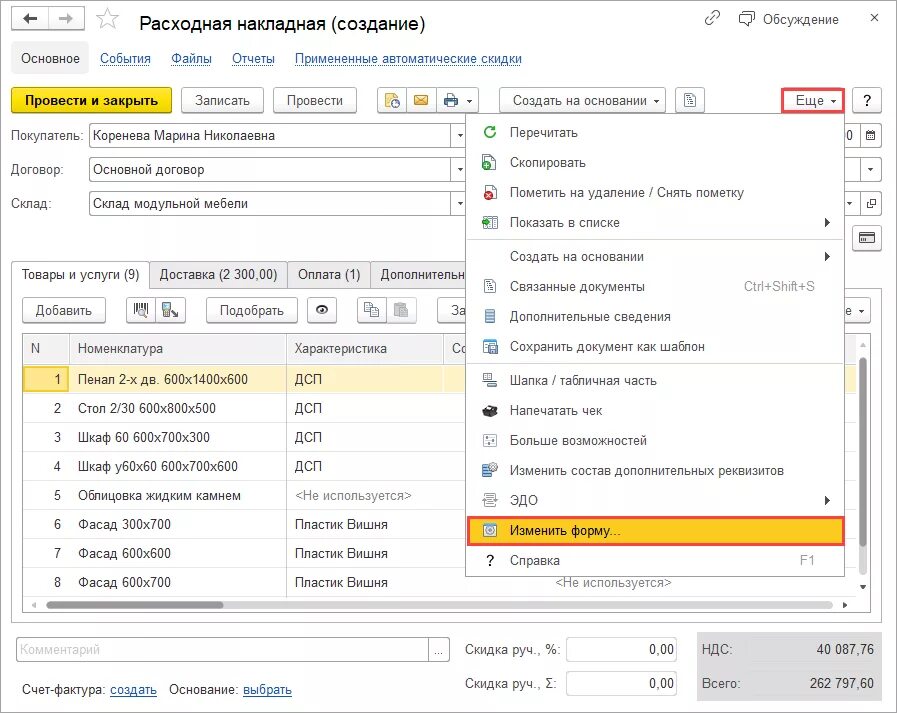Choose Скопировать from the menu

coord(656,163)
